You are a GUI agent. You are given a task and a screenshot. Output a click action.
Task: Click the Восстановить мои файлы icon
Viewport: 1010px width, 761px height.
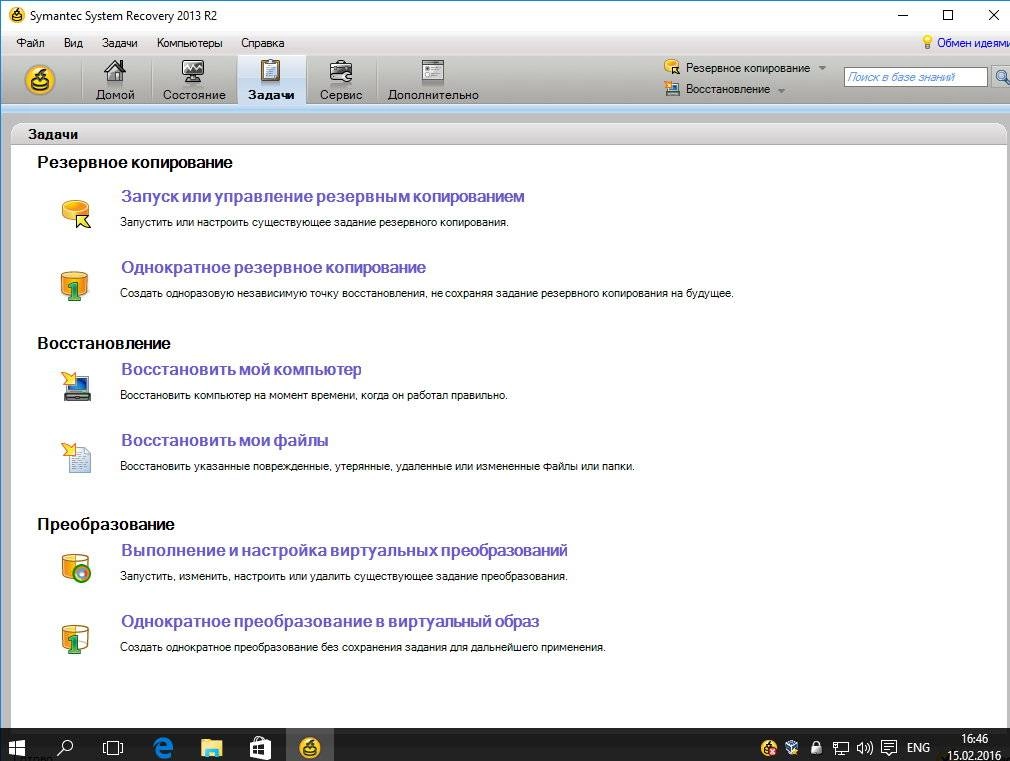(77, 458)
